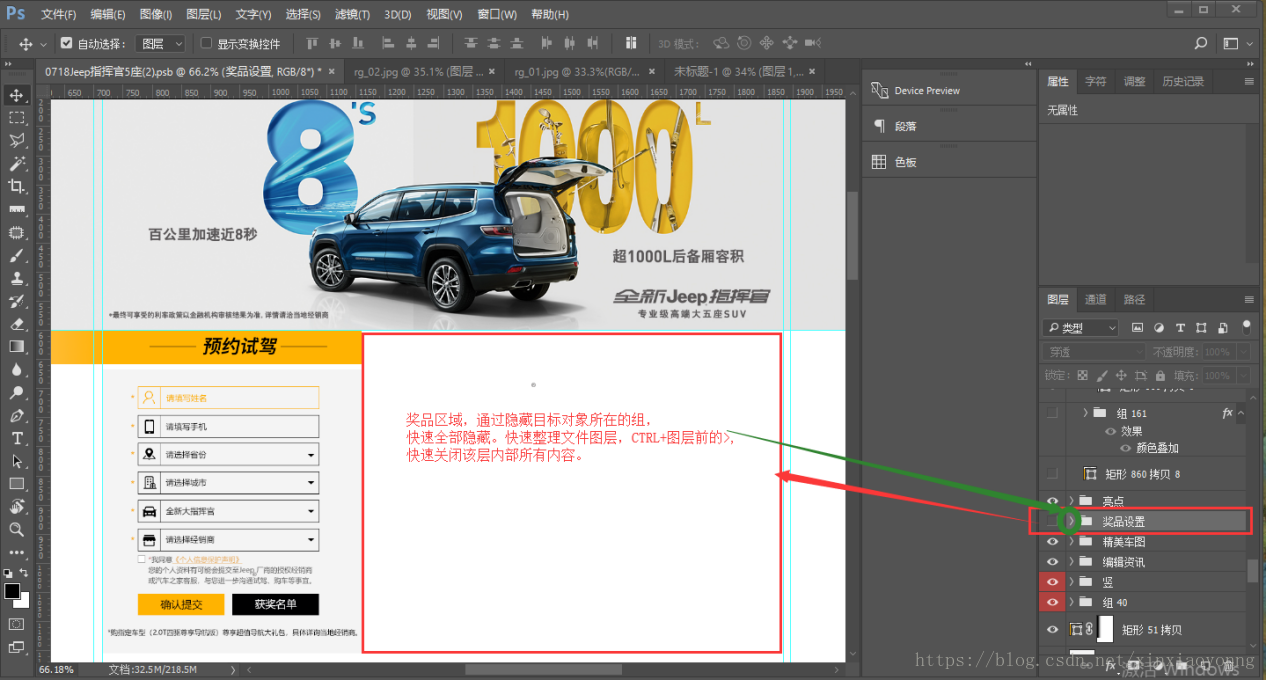This screenshot has width=1266, height=680.
Task: Hide the 编辑资讯 group layer
Action: (1052, 562)
